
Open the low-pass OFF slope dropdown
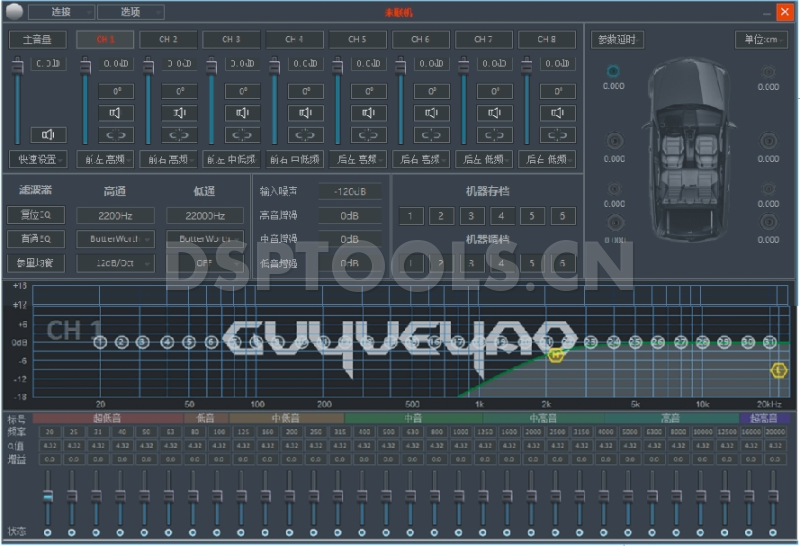[205, 263]
